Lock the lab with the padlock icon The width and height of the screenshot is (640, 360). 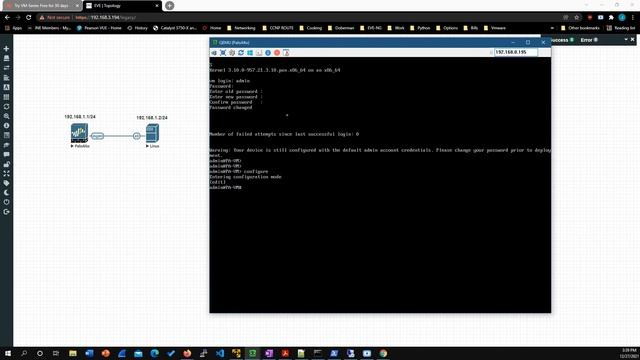(6, 164)
